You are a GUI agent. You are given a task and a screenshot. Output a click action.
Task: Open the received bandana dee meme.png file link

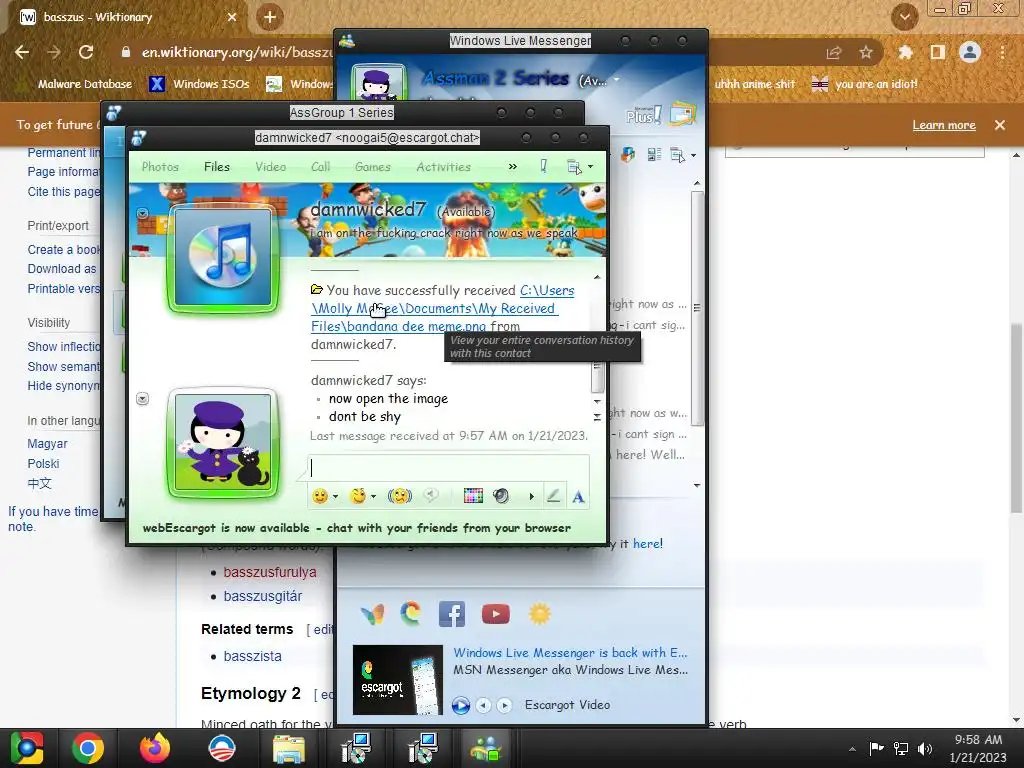pyautogui.click(x=434, y=308)
